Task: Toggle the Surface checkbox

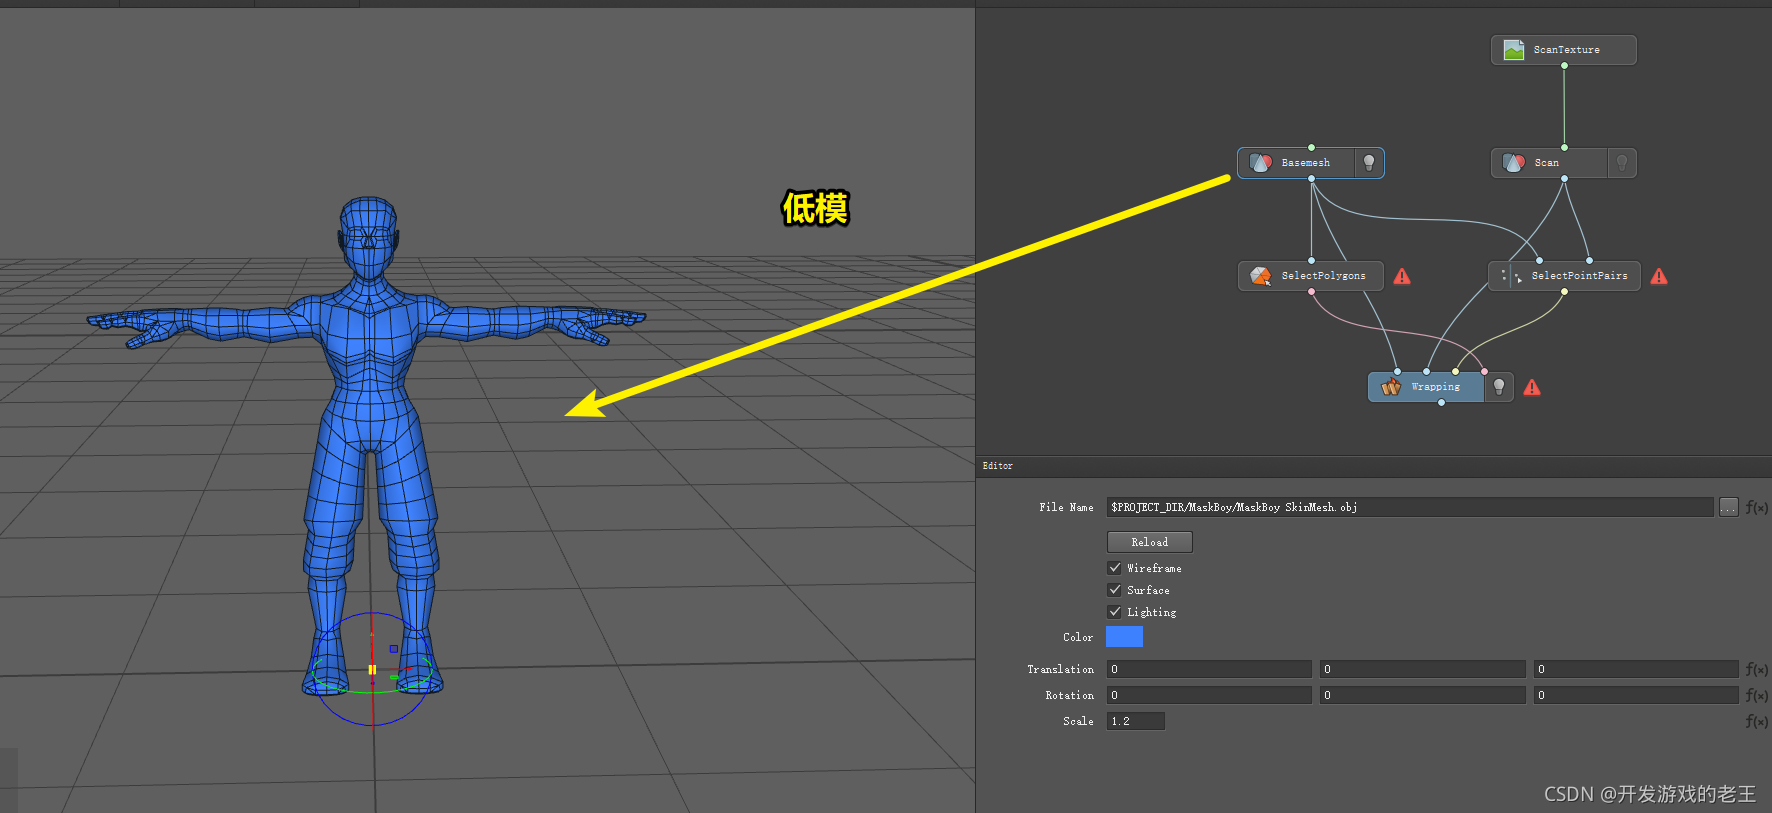Action: [1114, 590]
